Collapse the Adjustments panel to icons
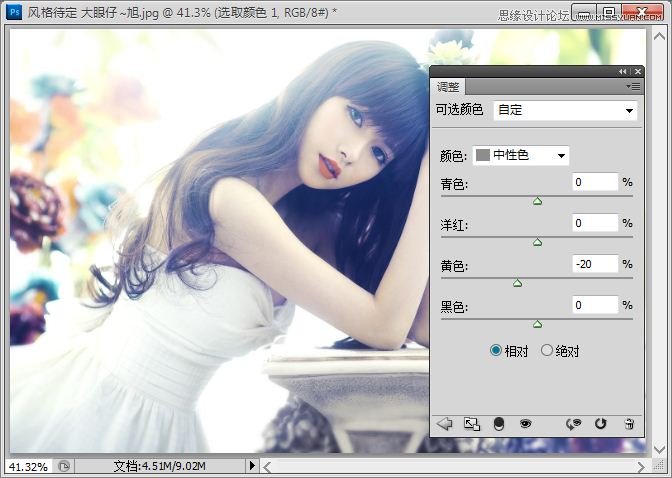 click(x=622, y=72)
